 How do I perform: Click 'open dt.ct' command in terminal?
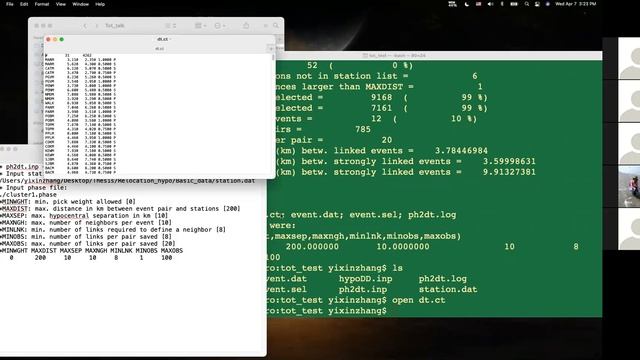(x=419, y=300)
